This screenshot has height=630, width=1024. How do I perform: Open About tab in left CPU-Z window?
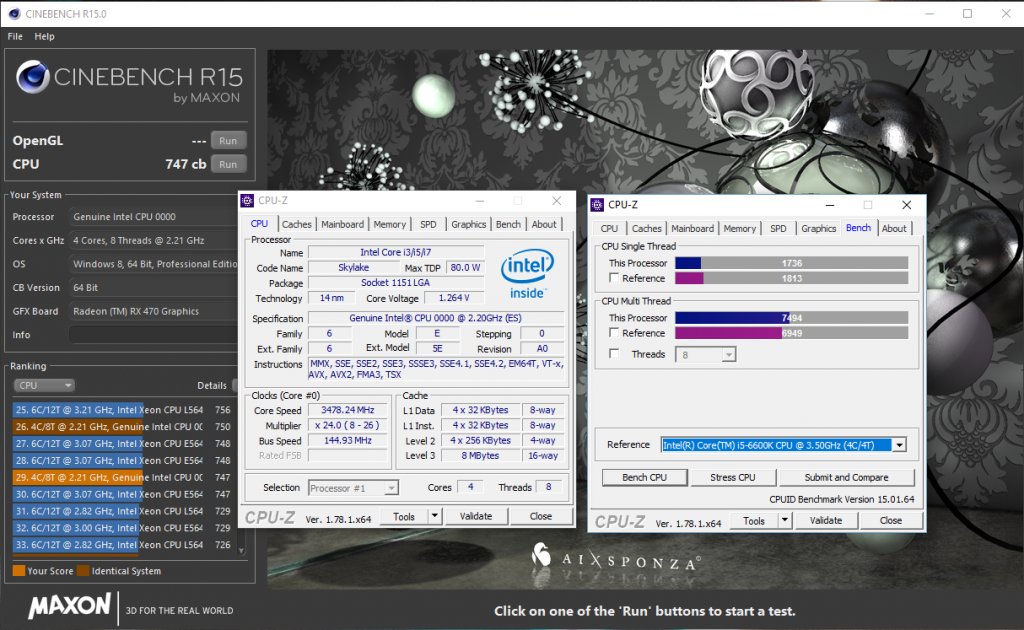[x=544, y=224]
